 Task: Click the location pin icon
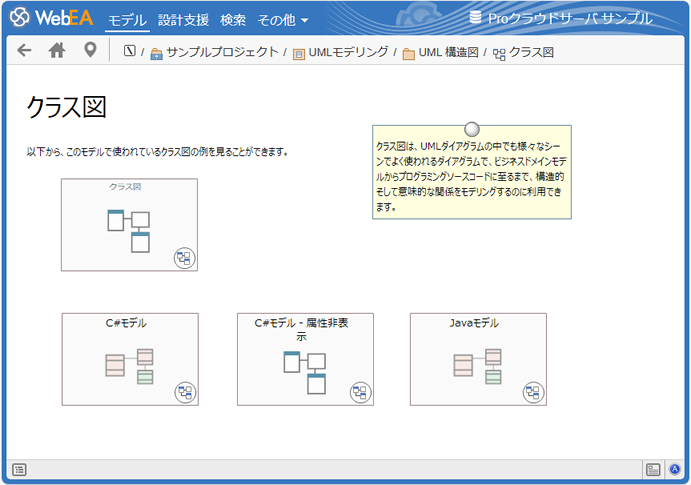pos(90,50)
